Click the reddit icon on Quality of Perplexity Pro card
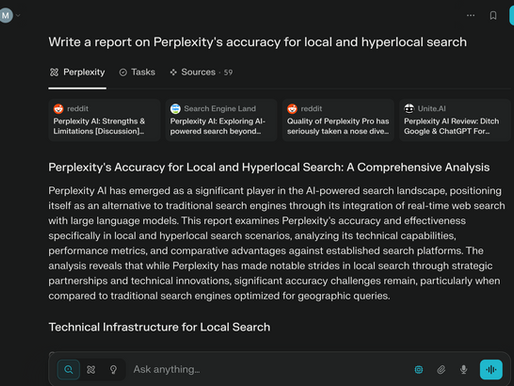Screen dimensions: 514x386 click(x=292, y=109)
